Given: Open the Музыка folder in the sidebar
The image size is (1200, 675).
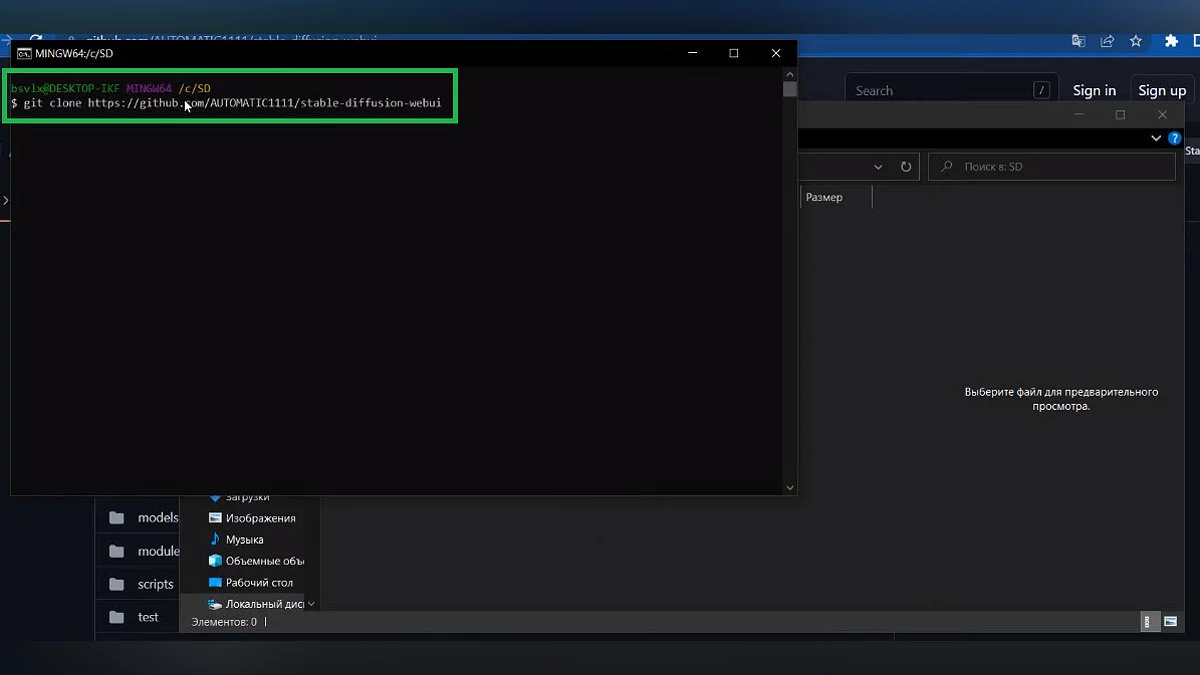Looking at the screenshot, I should 244,539.
